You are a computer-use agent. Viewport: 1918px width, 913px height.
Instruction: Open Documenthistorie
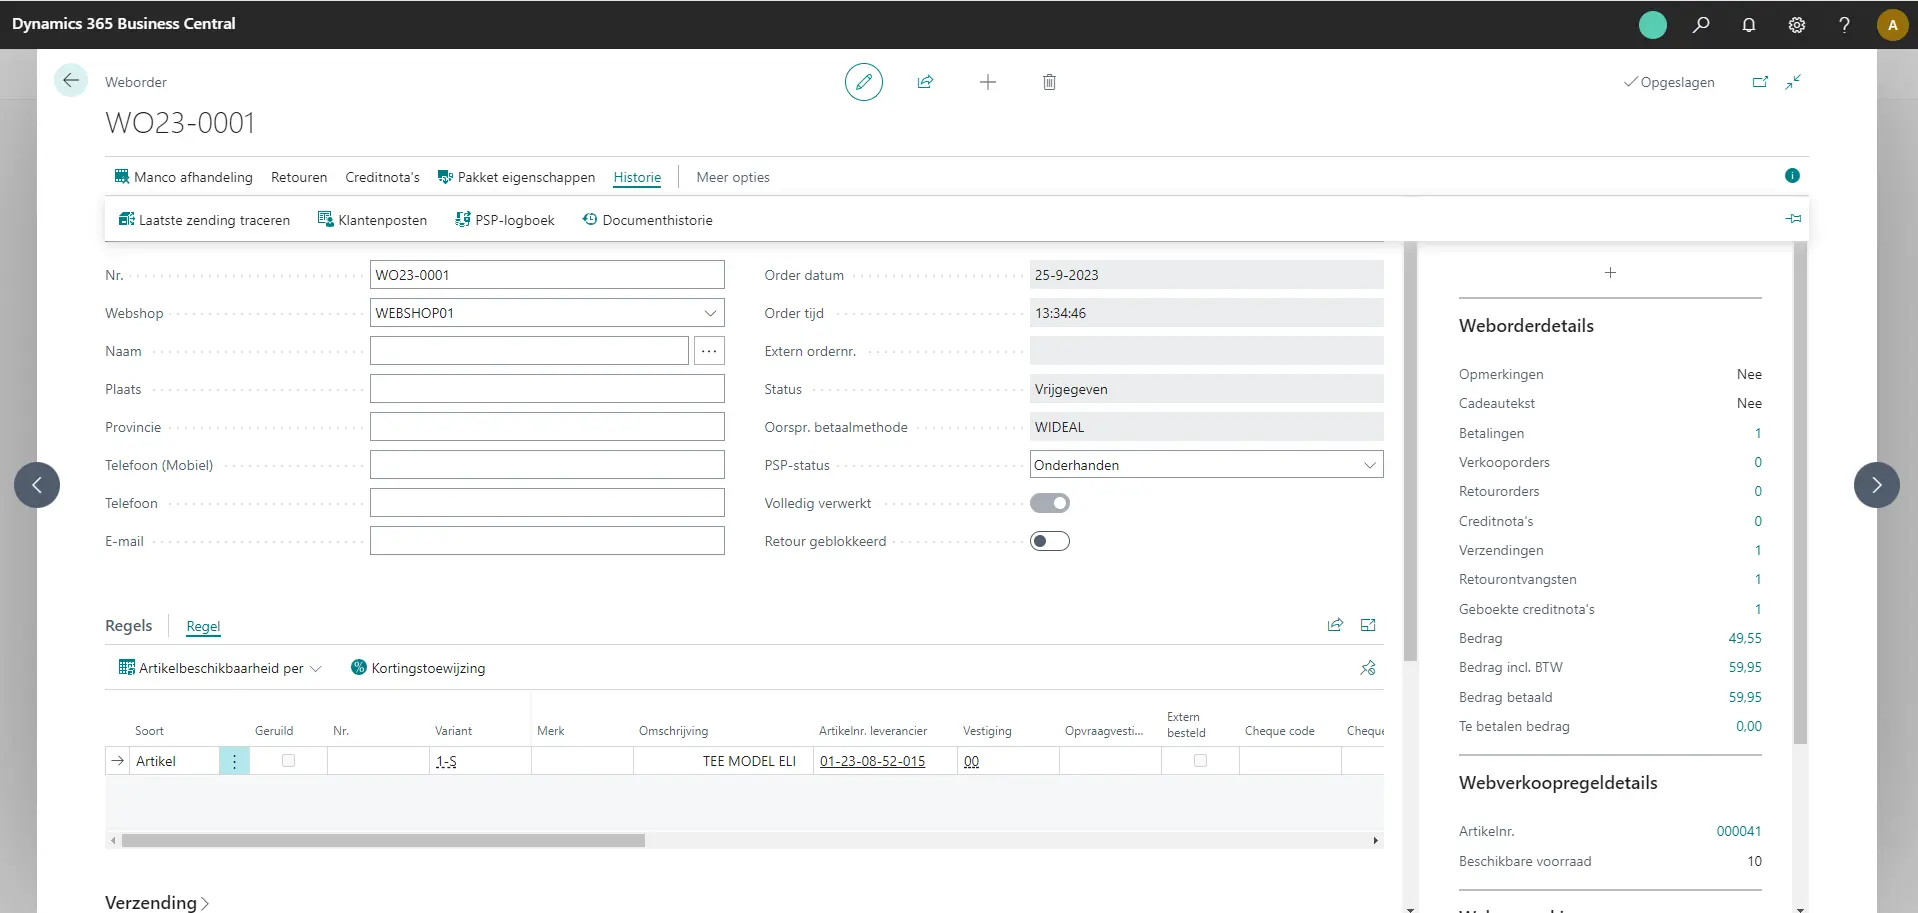(x=647, y=220)
